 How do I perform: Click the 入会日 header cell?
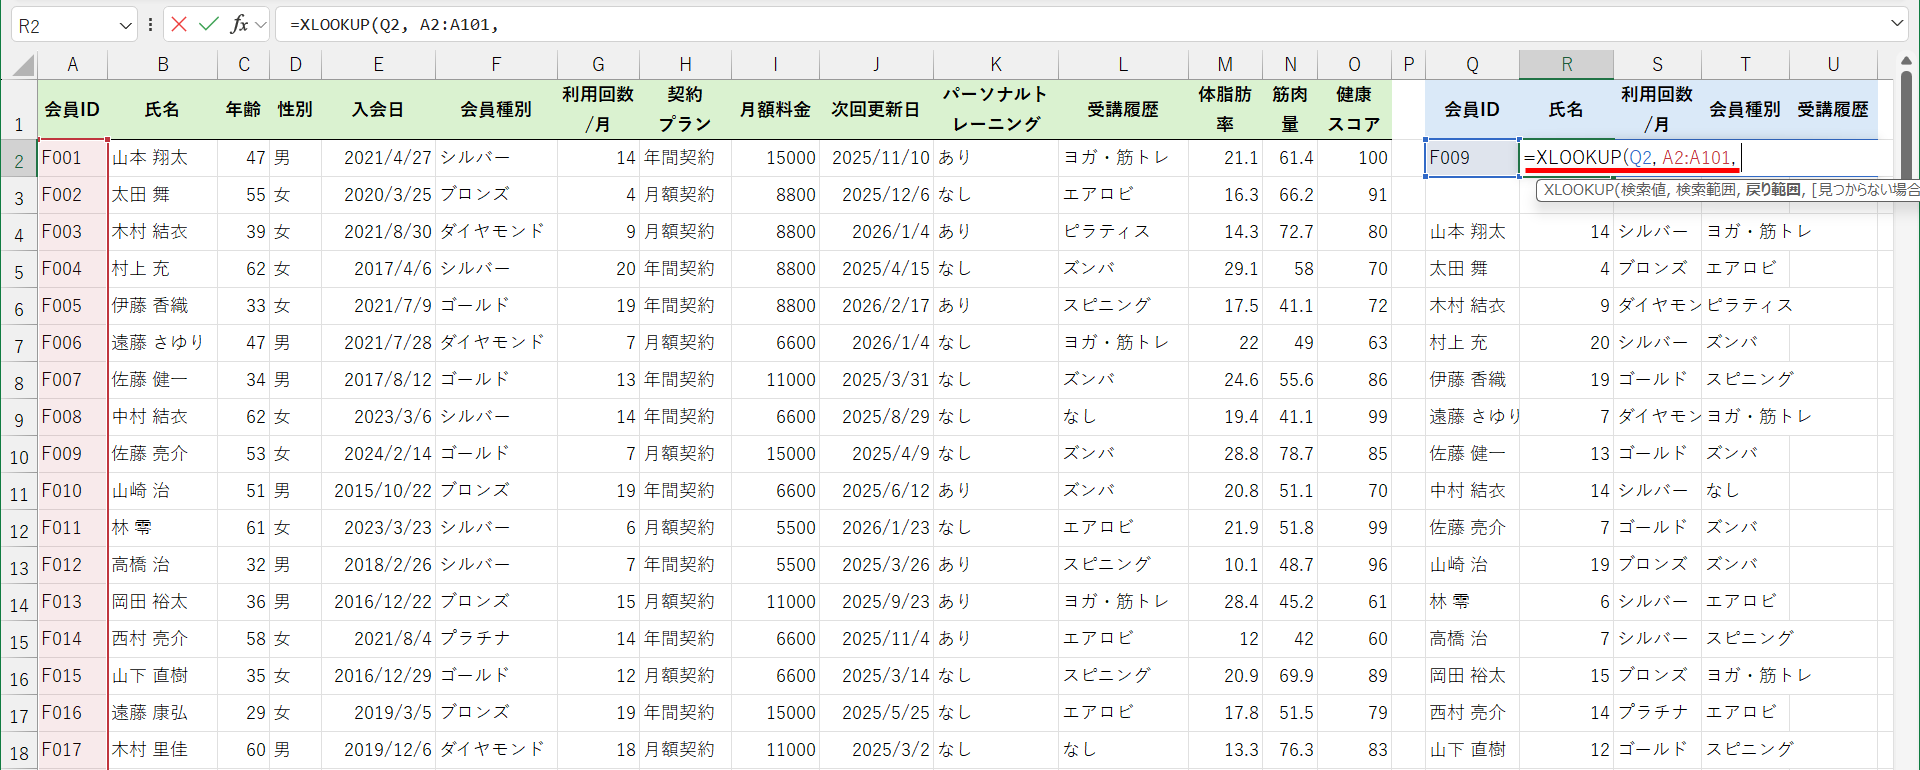[x=378, y=109]
